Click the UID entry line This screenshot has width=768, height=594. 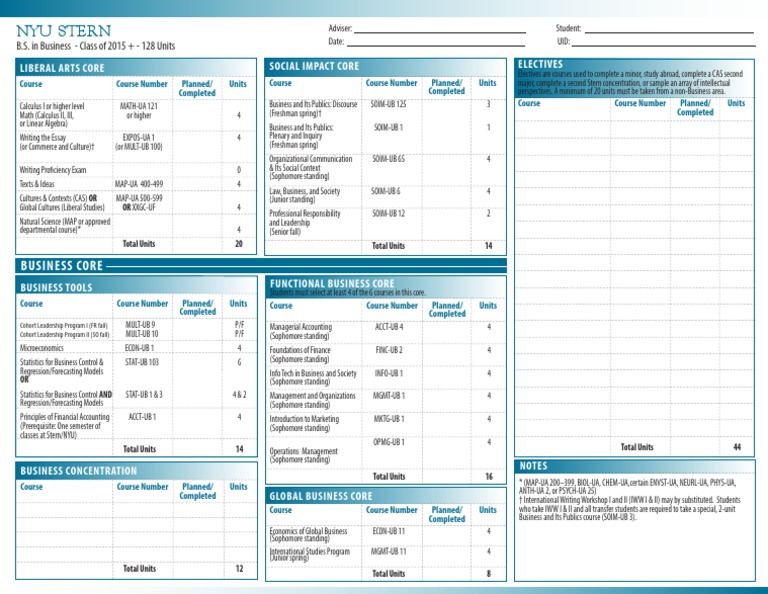[x=663, y=45]
